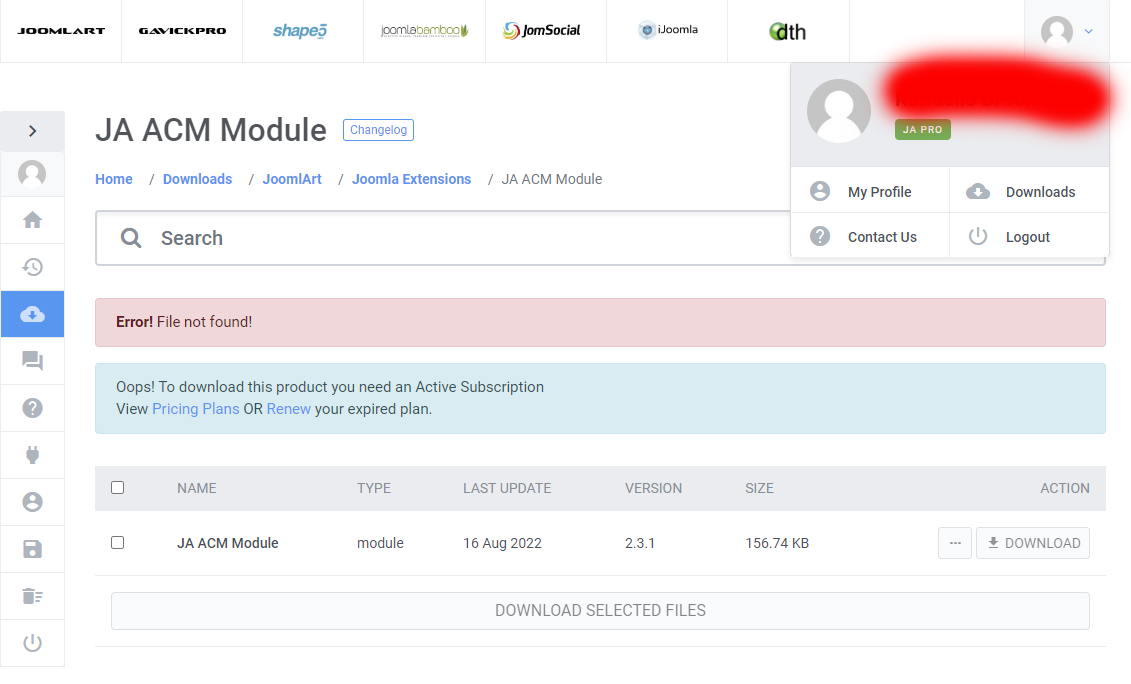Select the cloud Downloads icon in the sidebar
1131x684 pixels.
[32, 313]
